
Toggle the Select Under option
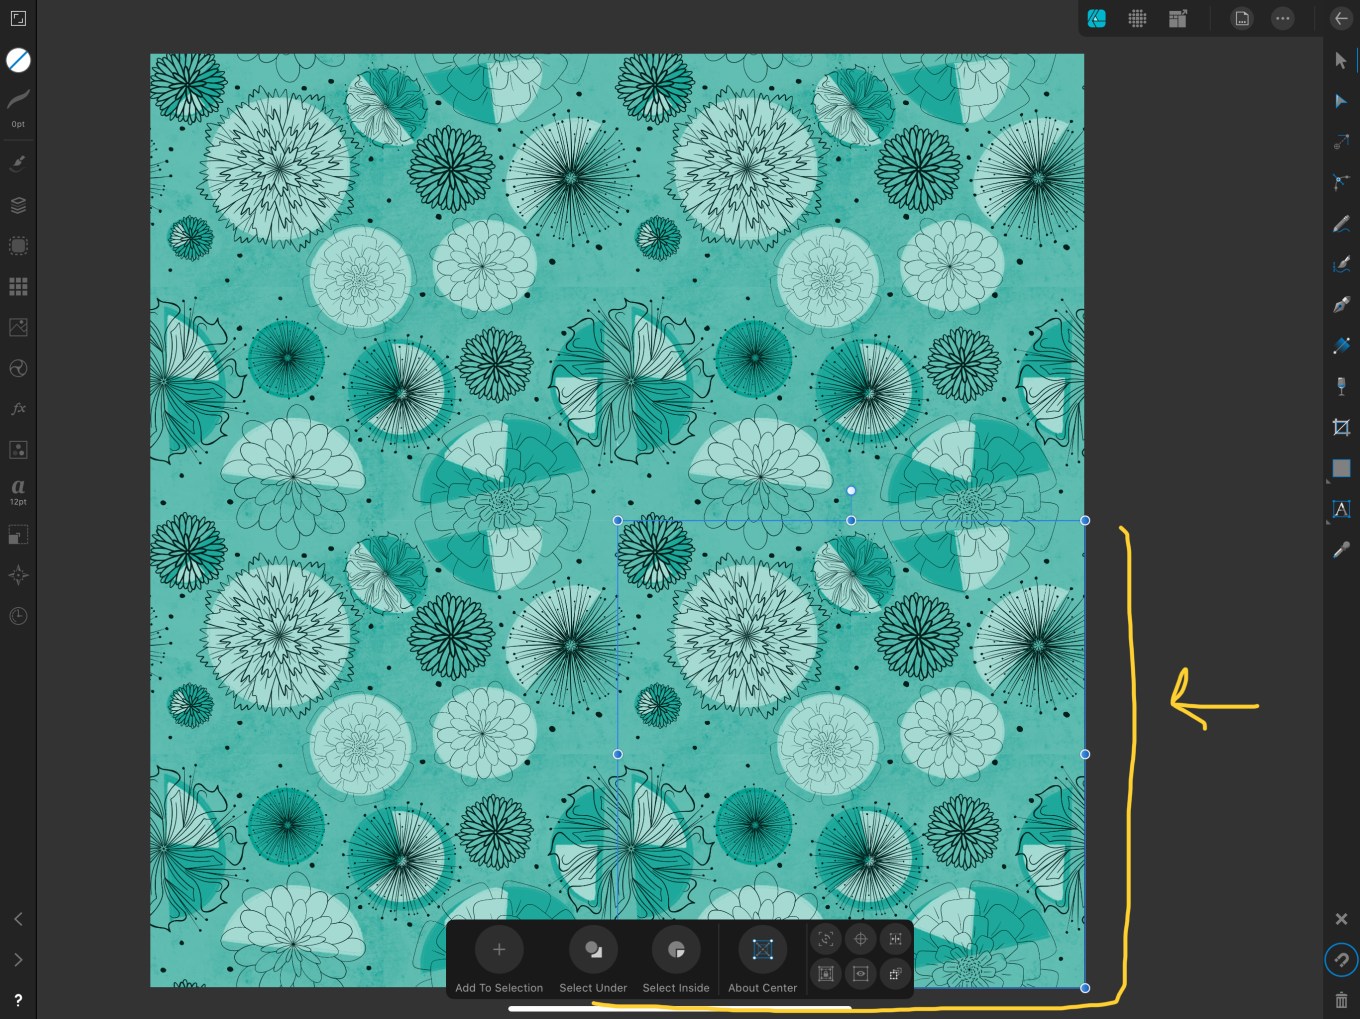click(x=593, y=950)
